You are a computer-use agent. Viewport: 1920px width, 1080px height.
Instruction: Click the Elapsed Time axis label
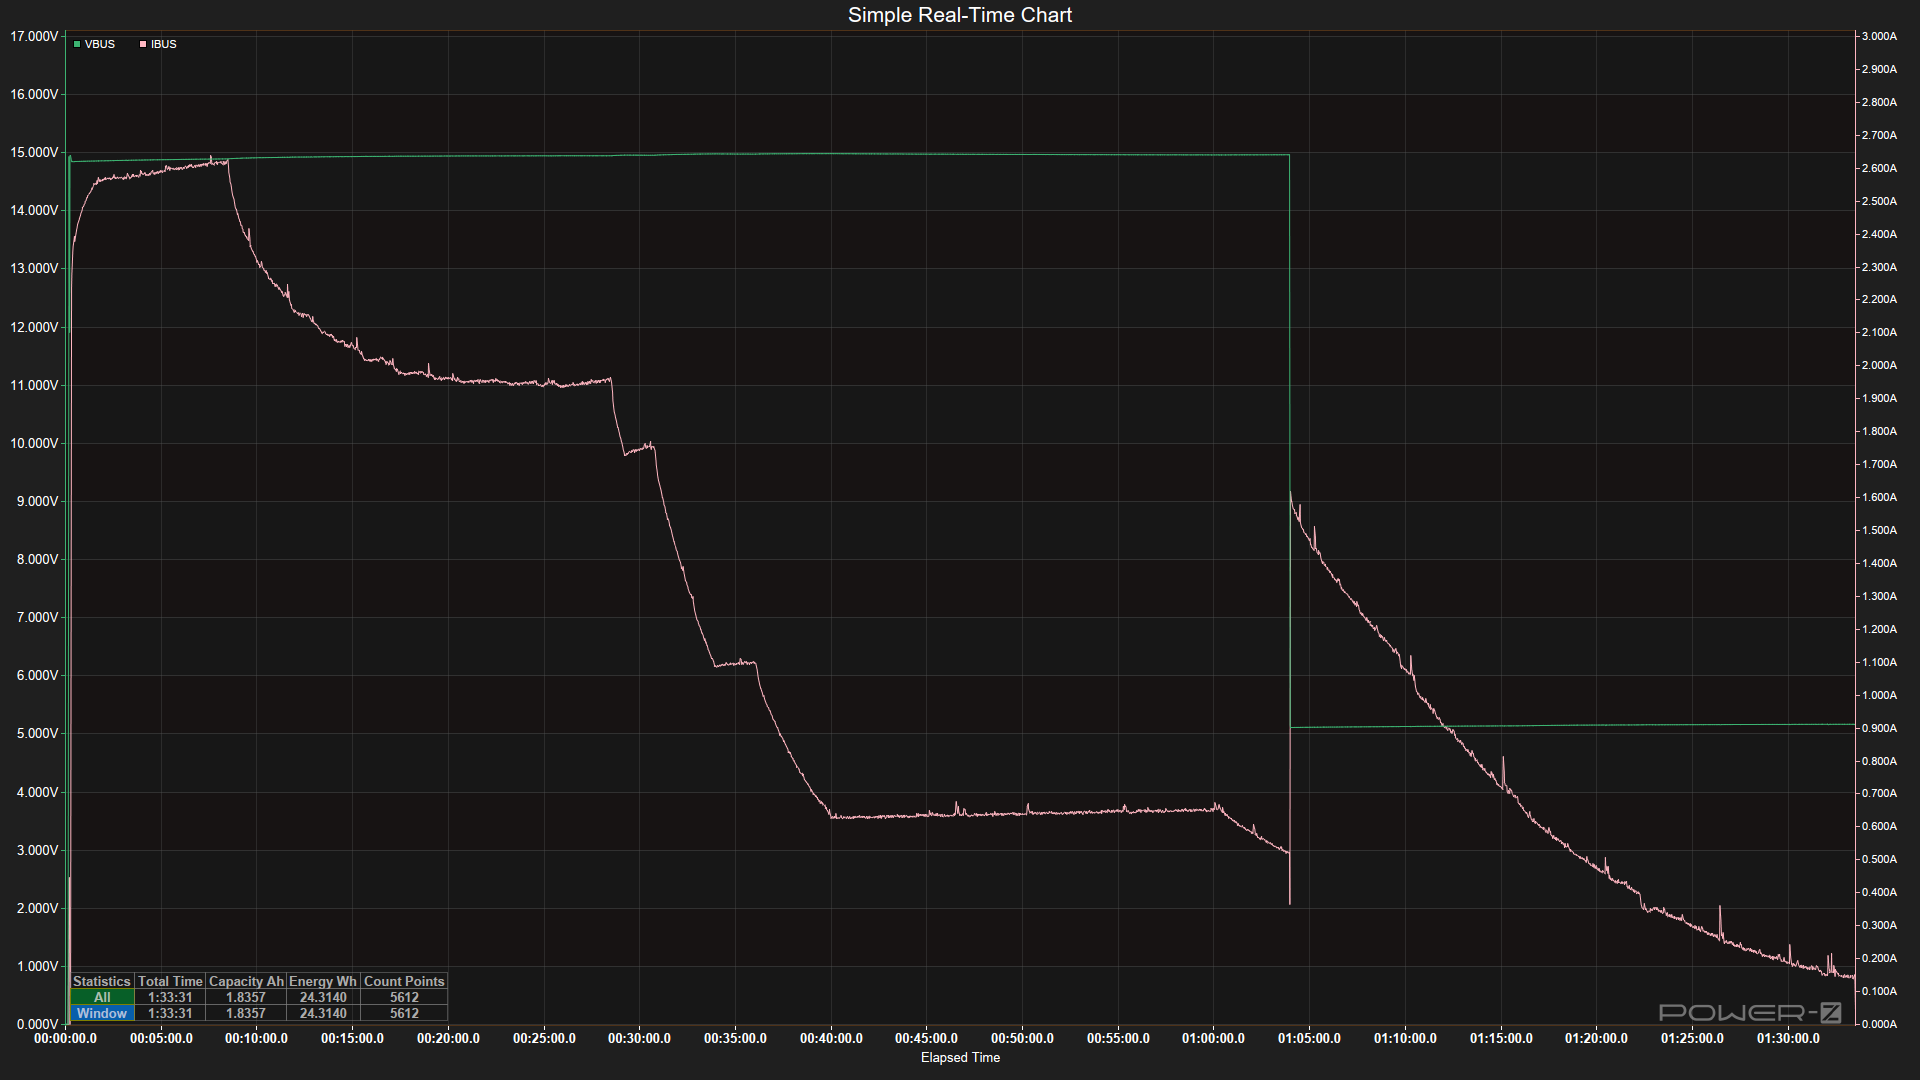(960, 1057)
